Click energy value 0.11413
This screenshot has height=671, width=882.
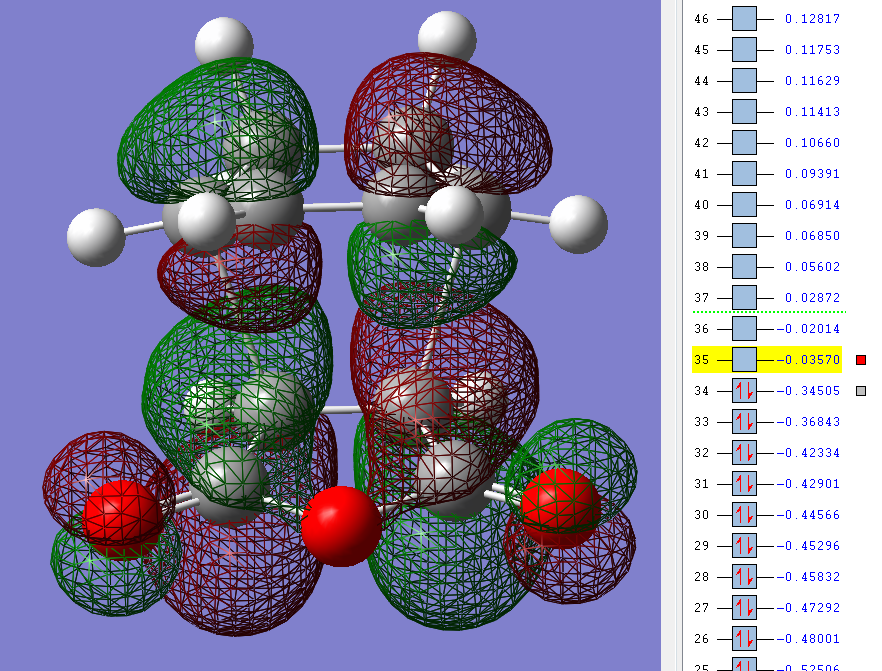(x=812, y=112)
